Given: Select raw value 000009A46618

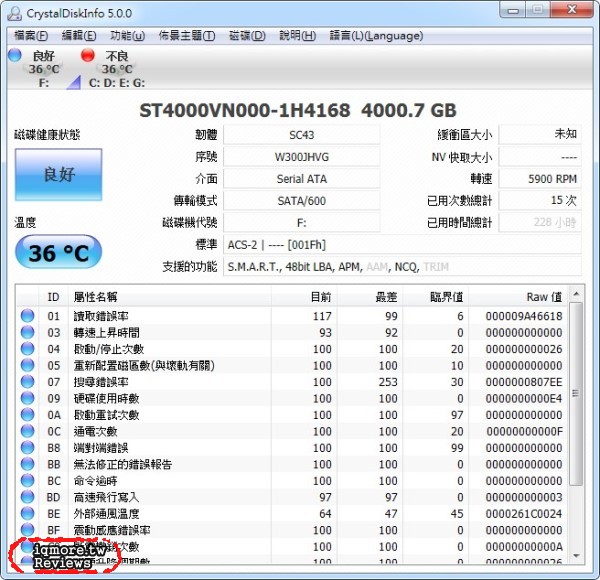Looking at the screenshot, I should pos(524,316).
